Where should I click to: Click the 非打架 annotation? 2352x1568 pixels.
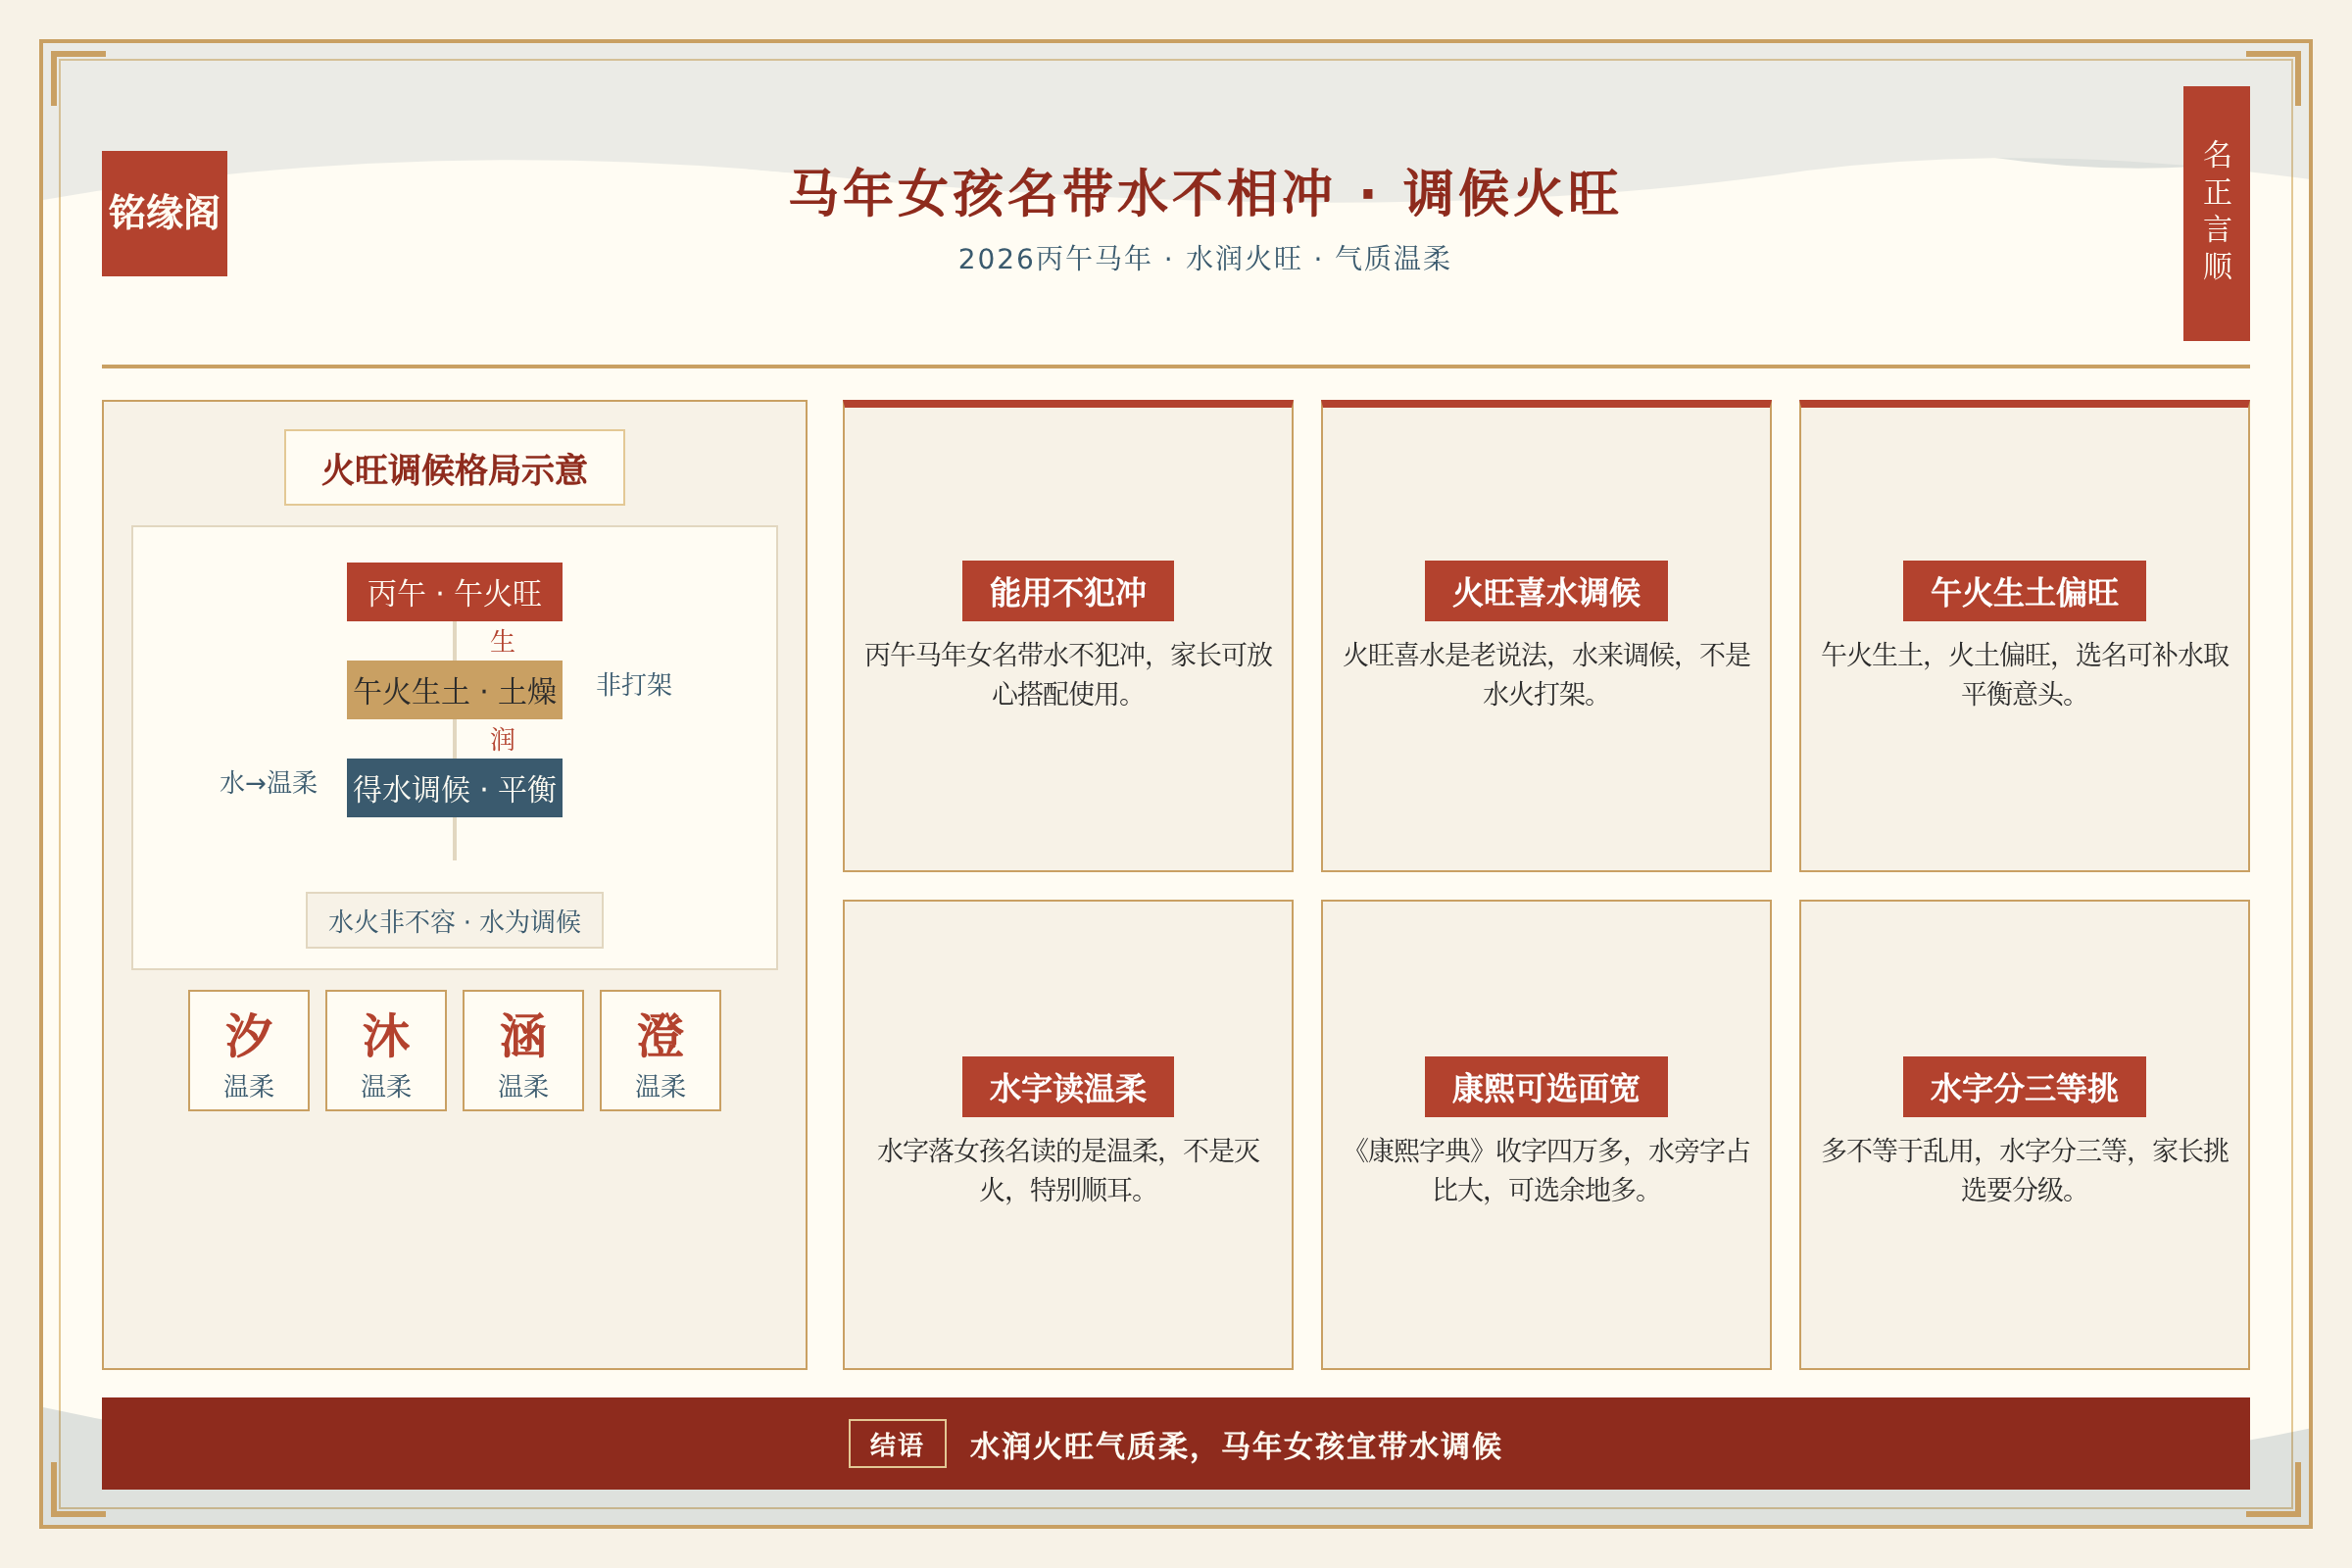(x=634, y=684)
